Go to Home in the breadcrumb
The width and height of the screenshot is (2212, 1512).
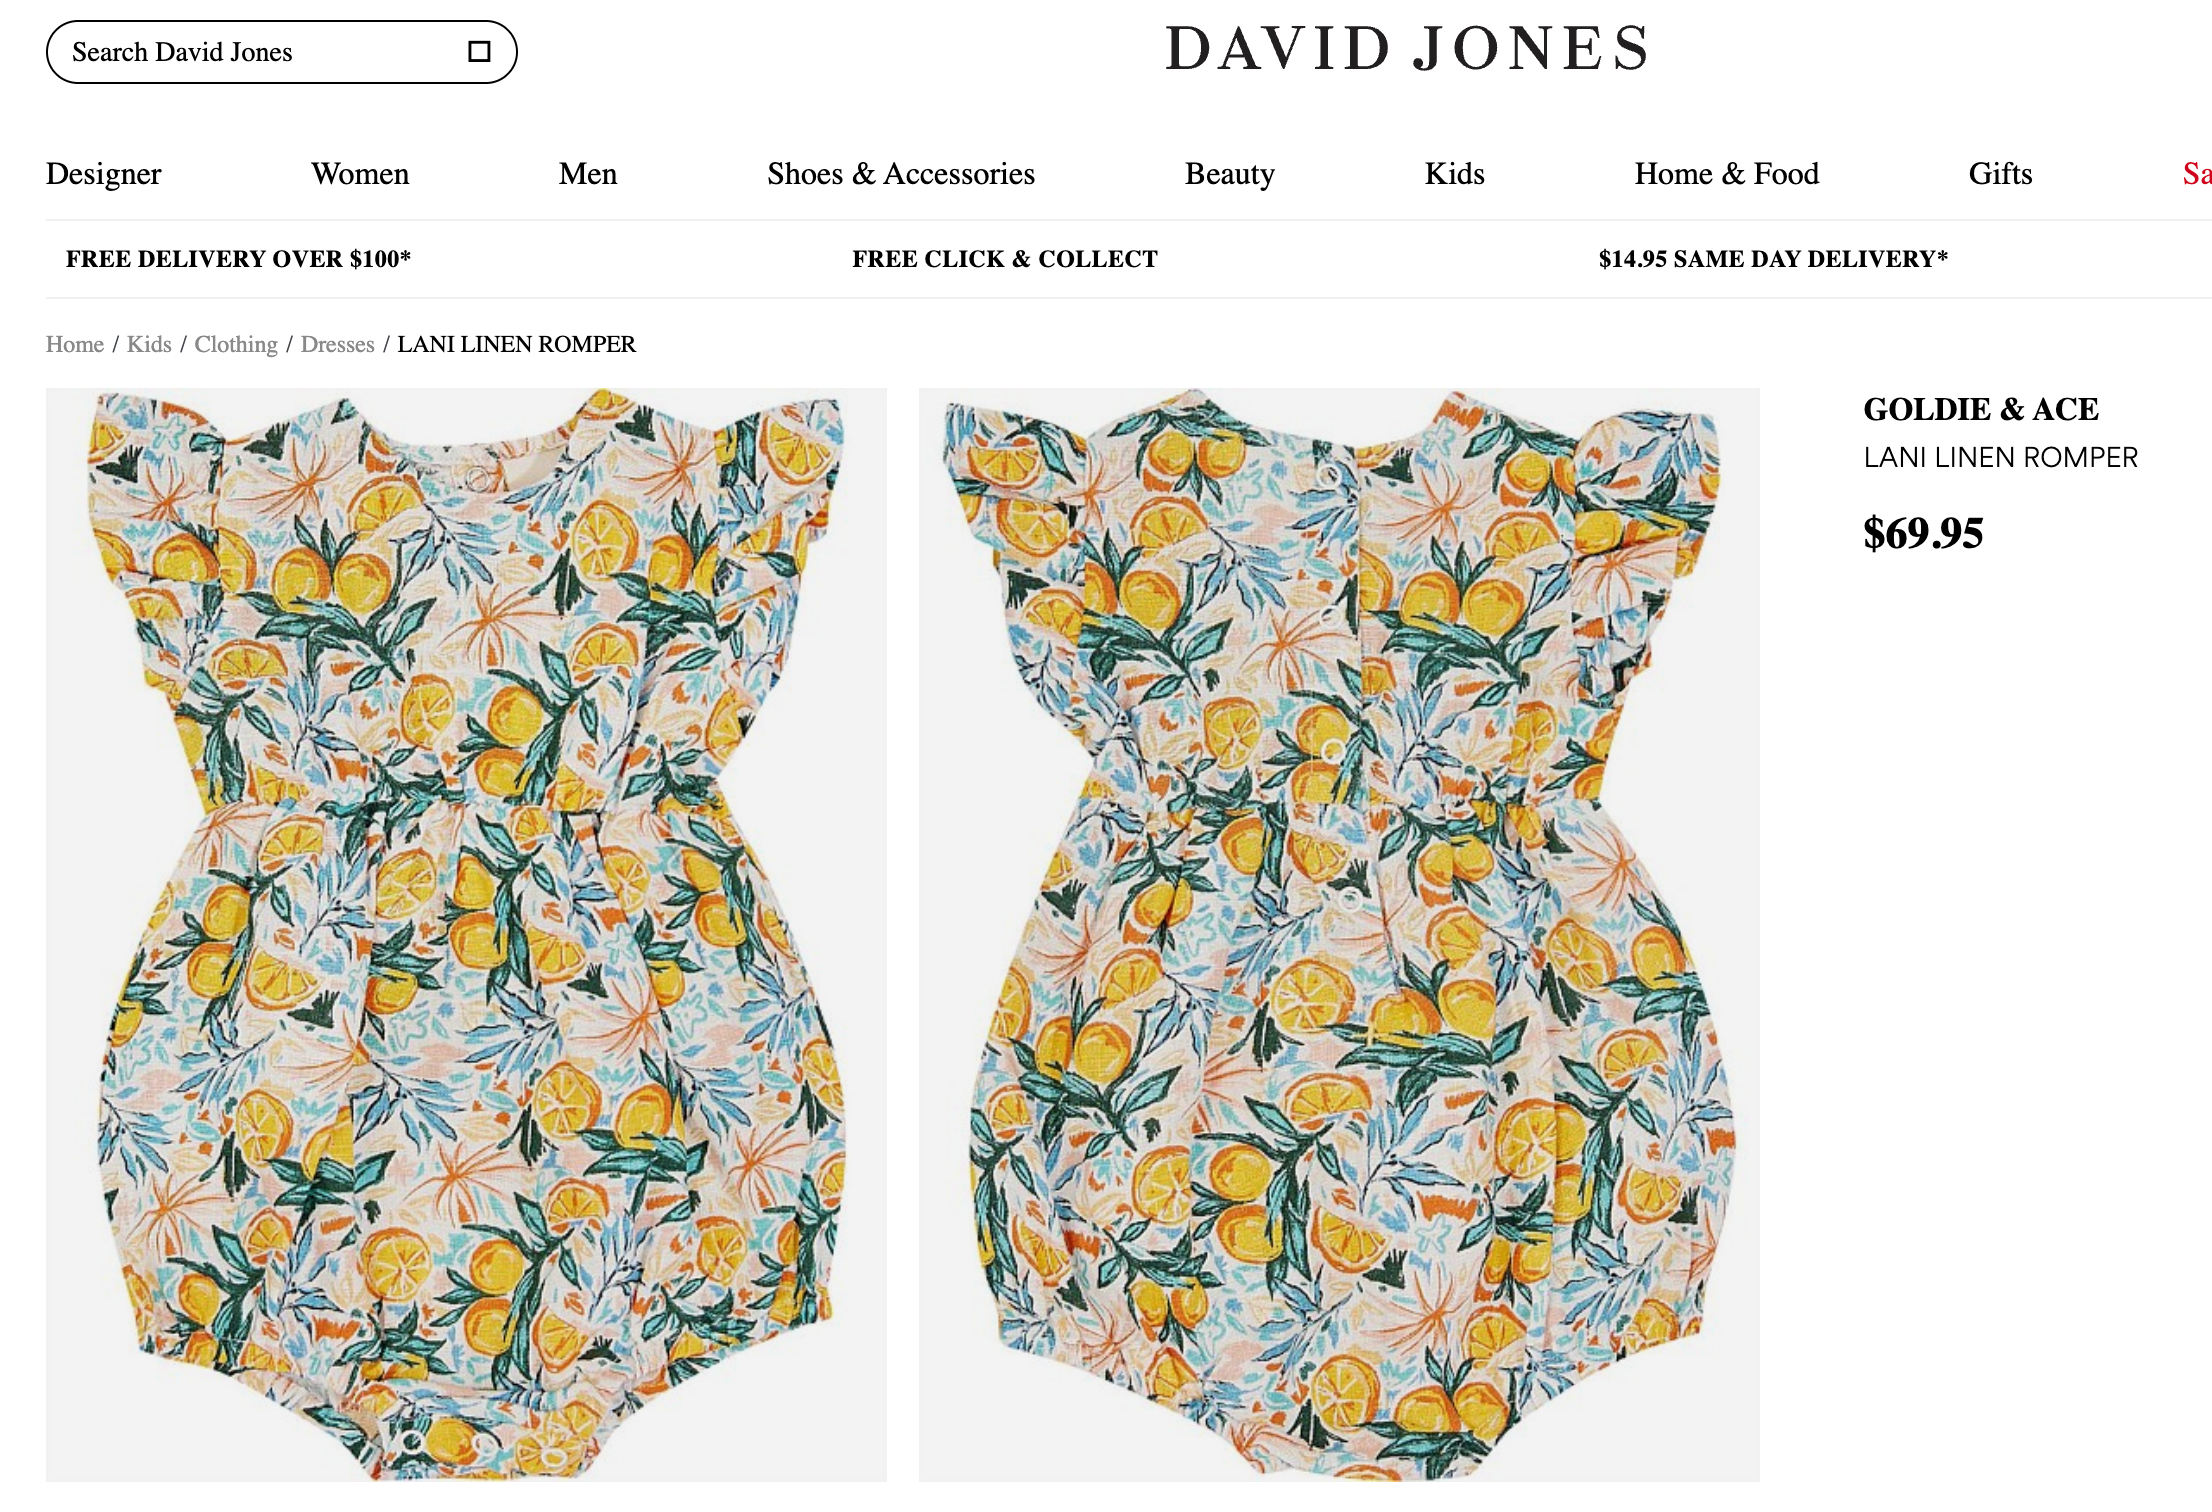(x=75, y=344)
